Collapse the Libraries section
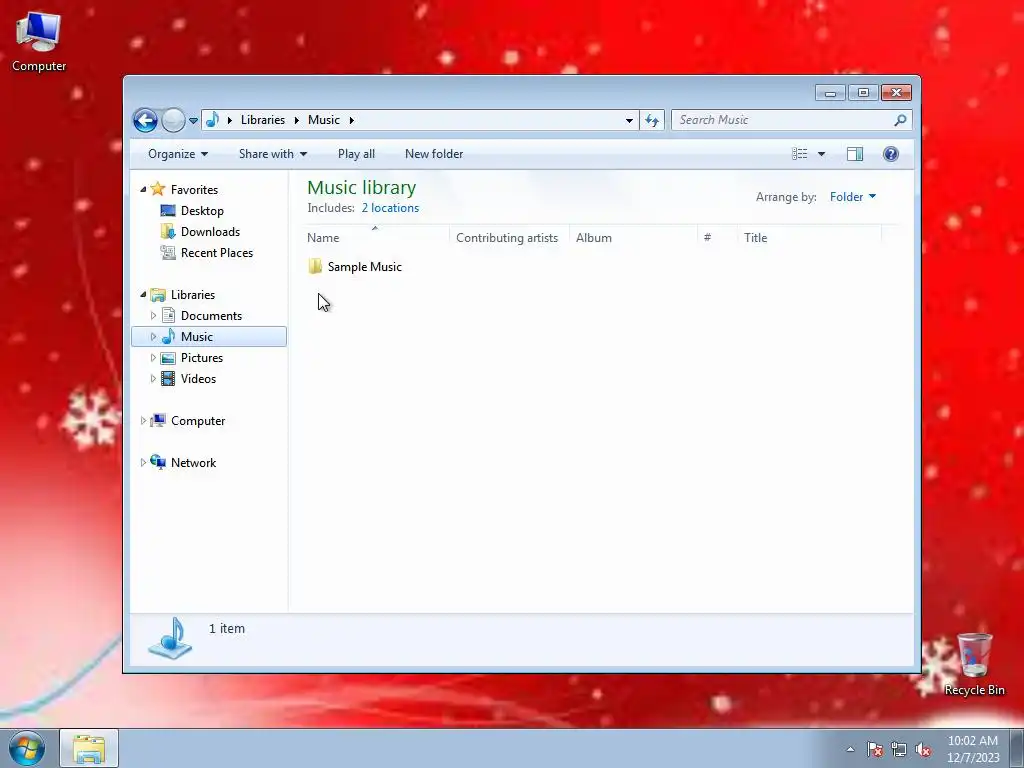The height and width of the screenshot is (768, 1024). point(143,295)
